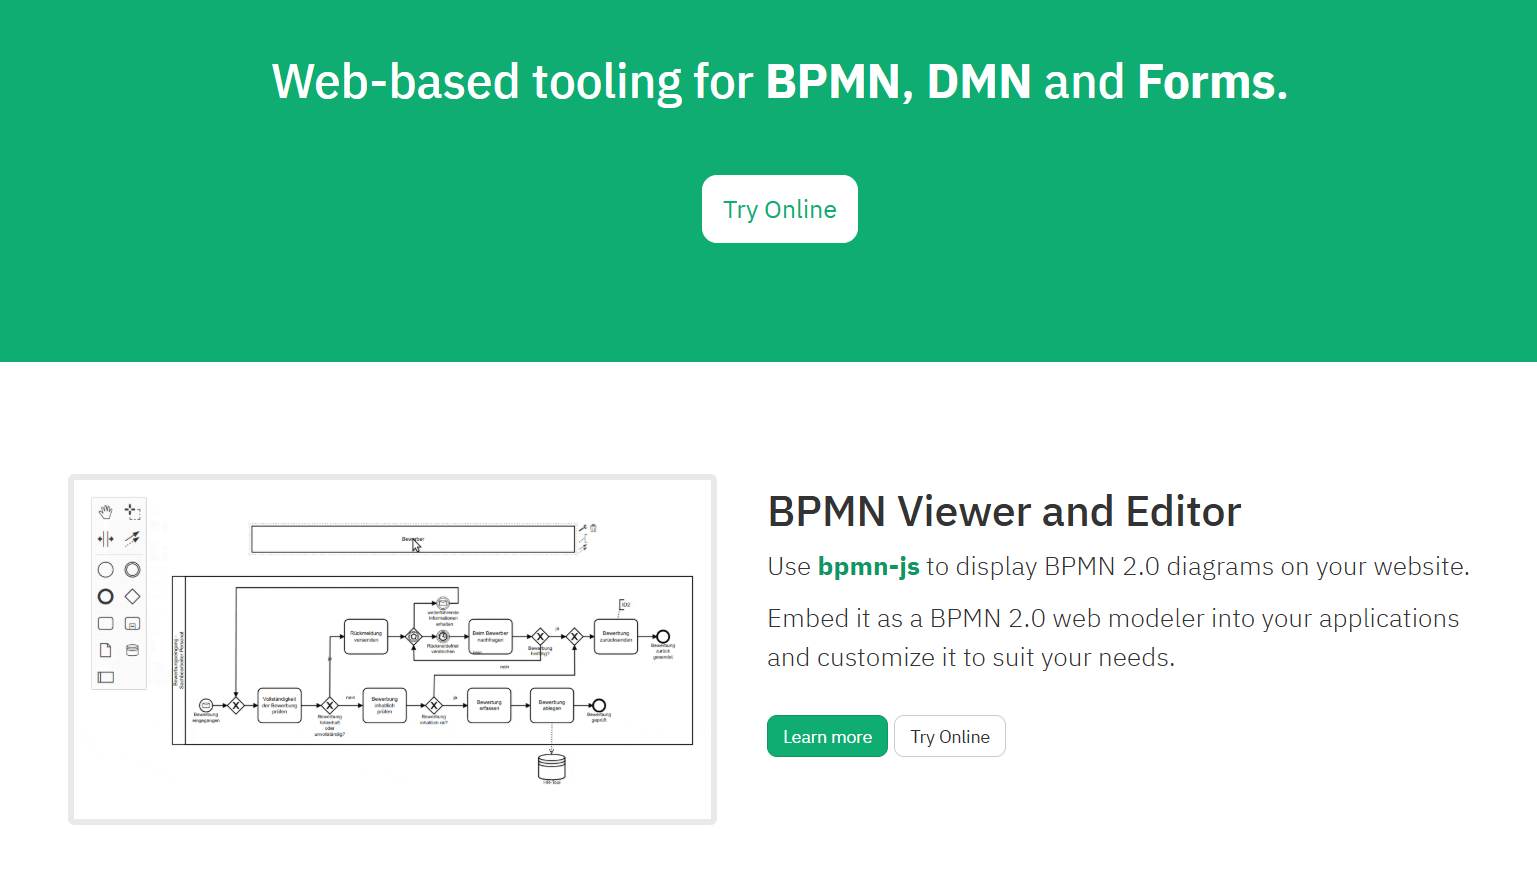Click the Rückmeldung versenden task
Viewport: 1537px width, 869px height.
(x=366, y=636)
